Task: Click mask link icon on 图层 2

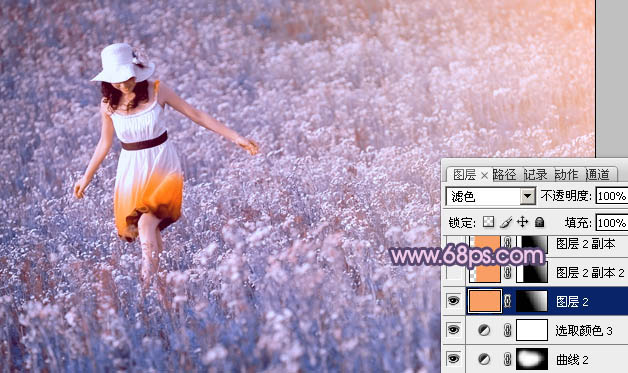Action: pyautogui.click(x=507, y=301)
